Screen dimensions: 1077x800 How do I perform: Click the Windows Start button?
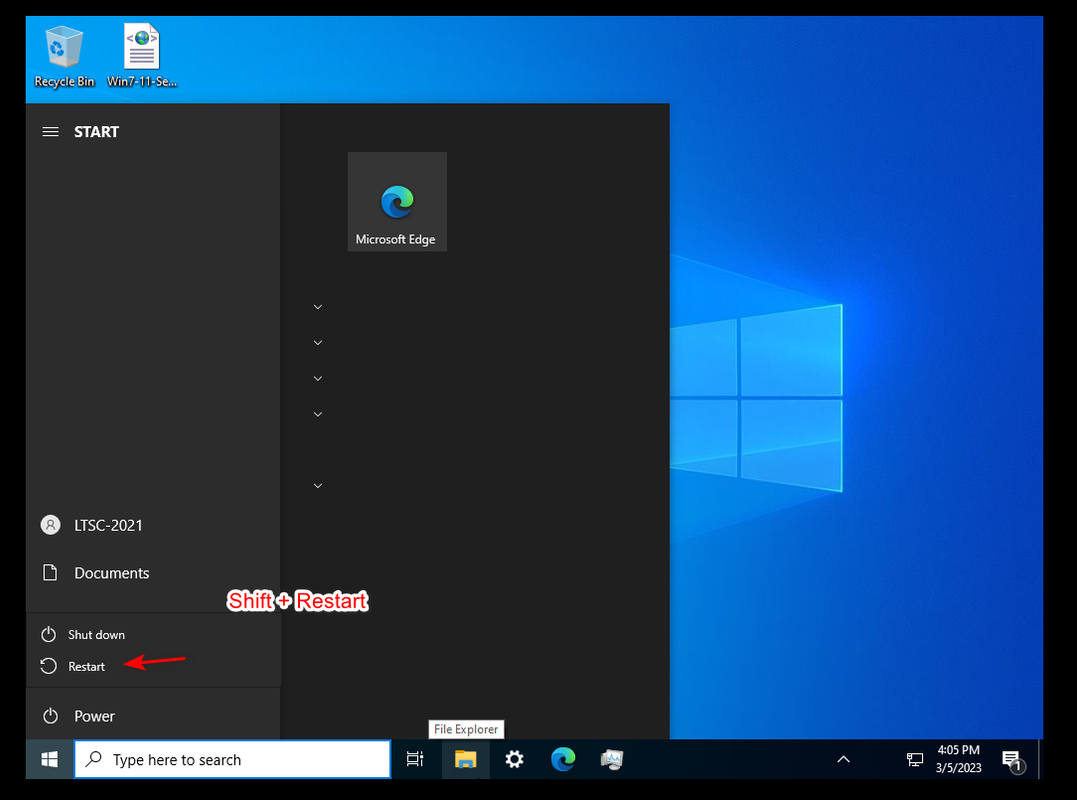pyautogui.click(x=49, y=759)
